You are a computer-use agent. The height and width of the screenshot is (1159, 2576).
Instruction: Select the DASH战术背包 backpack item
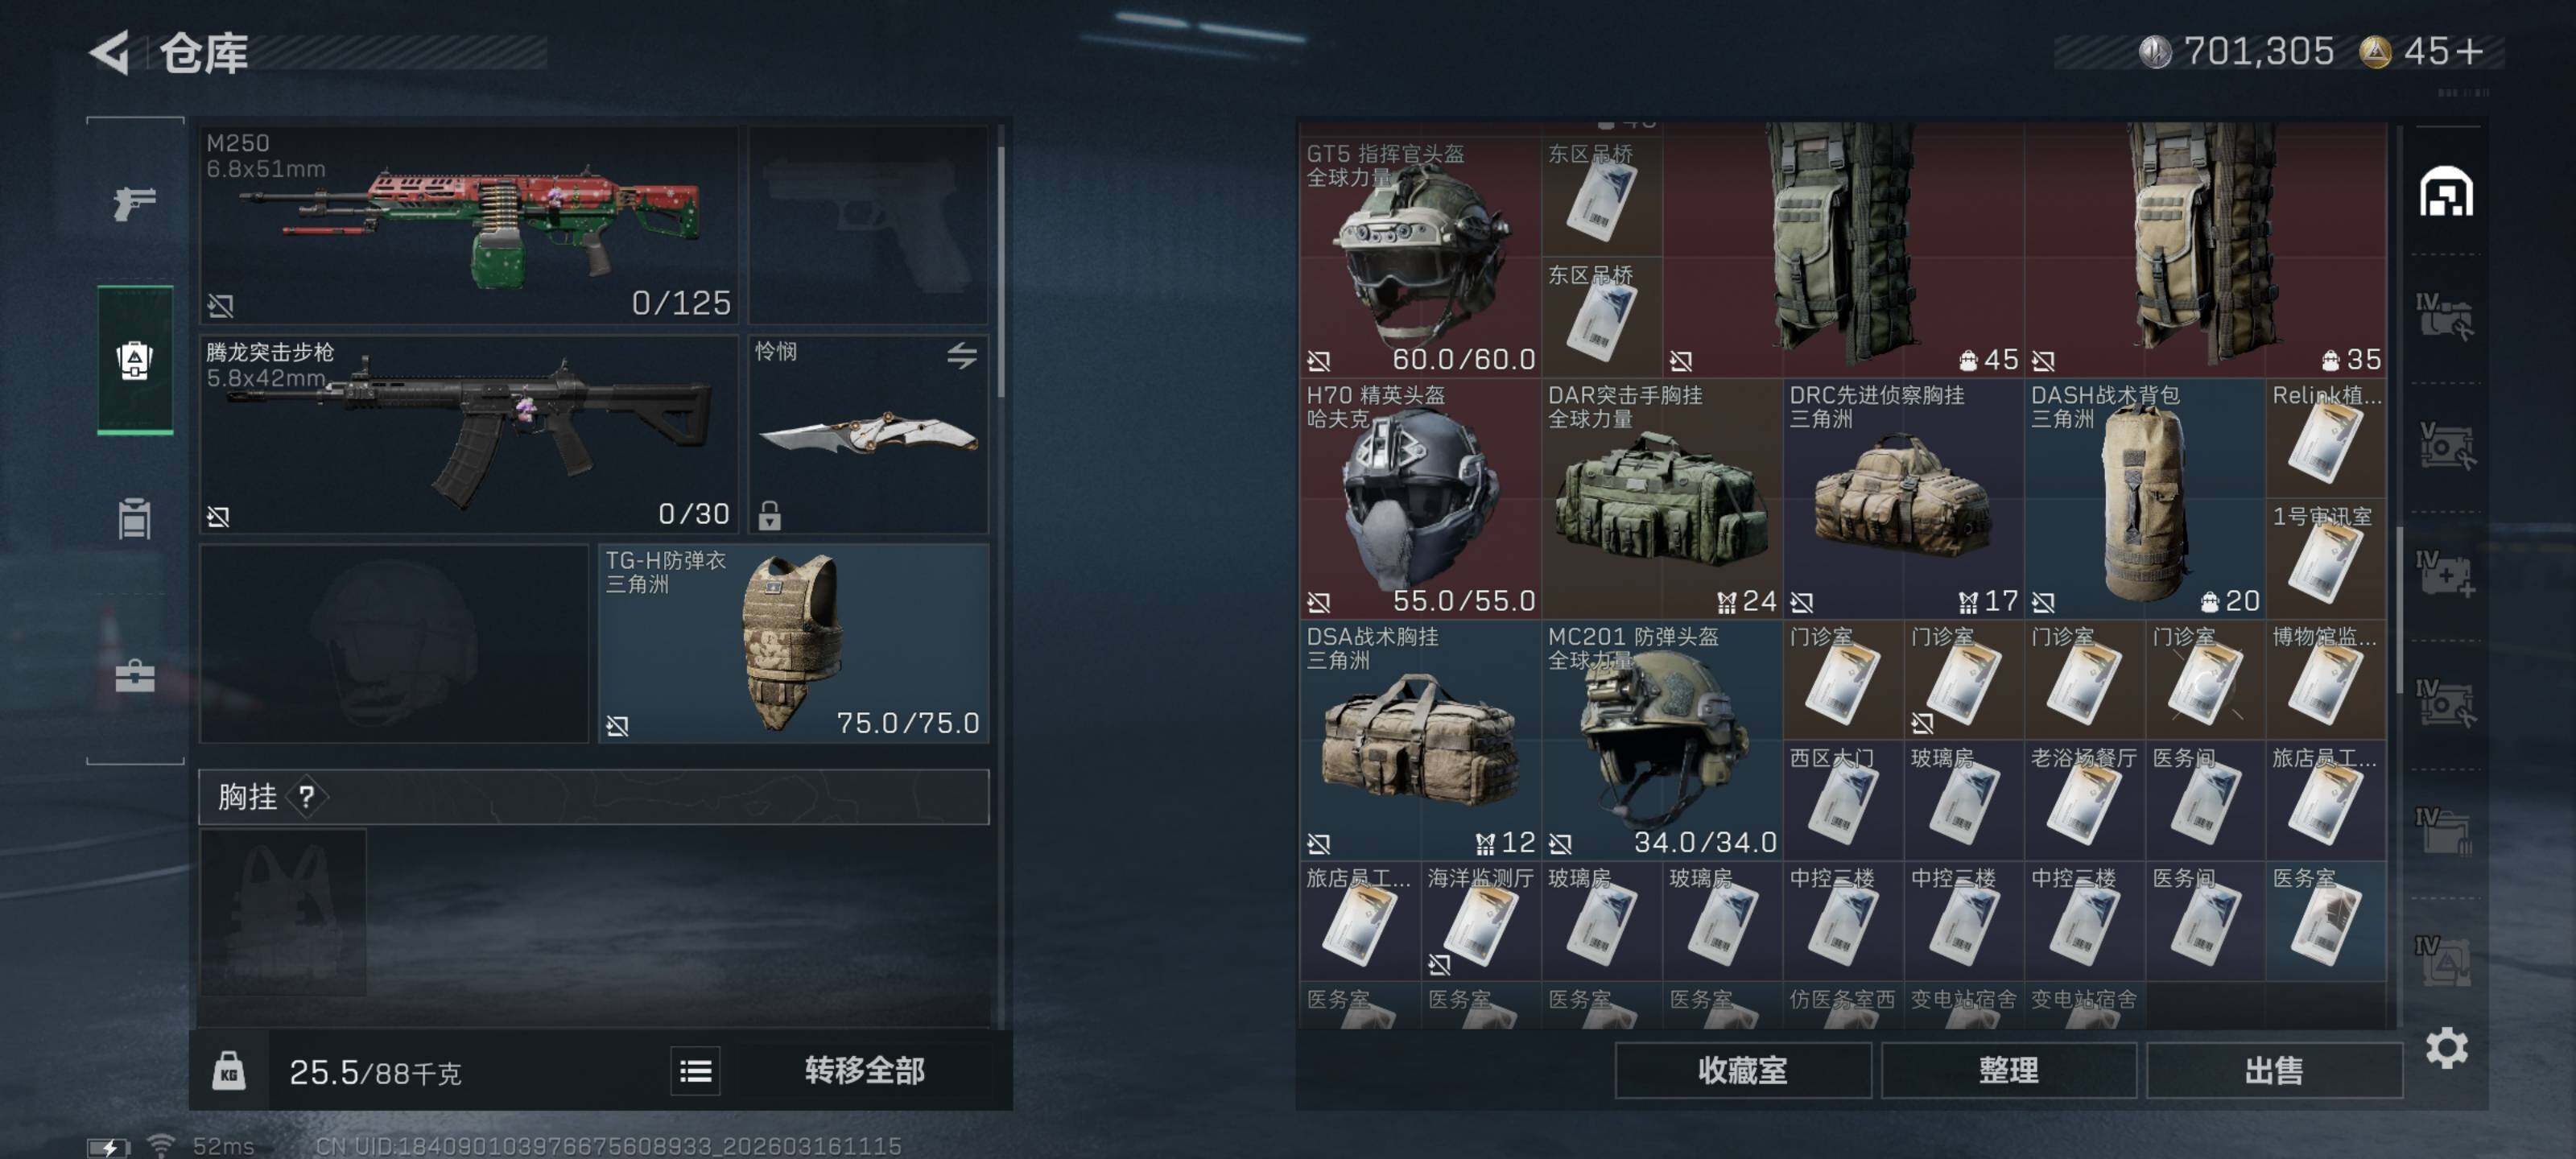pyautogui.click(x=2144, y=497)
